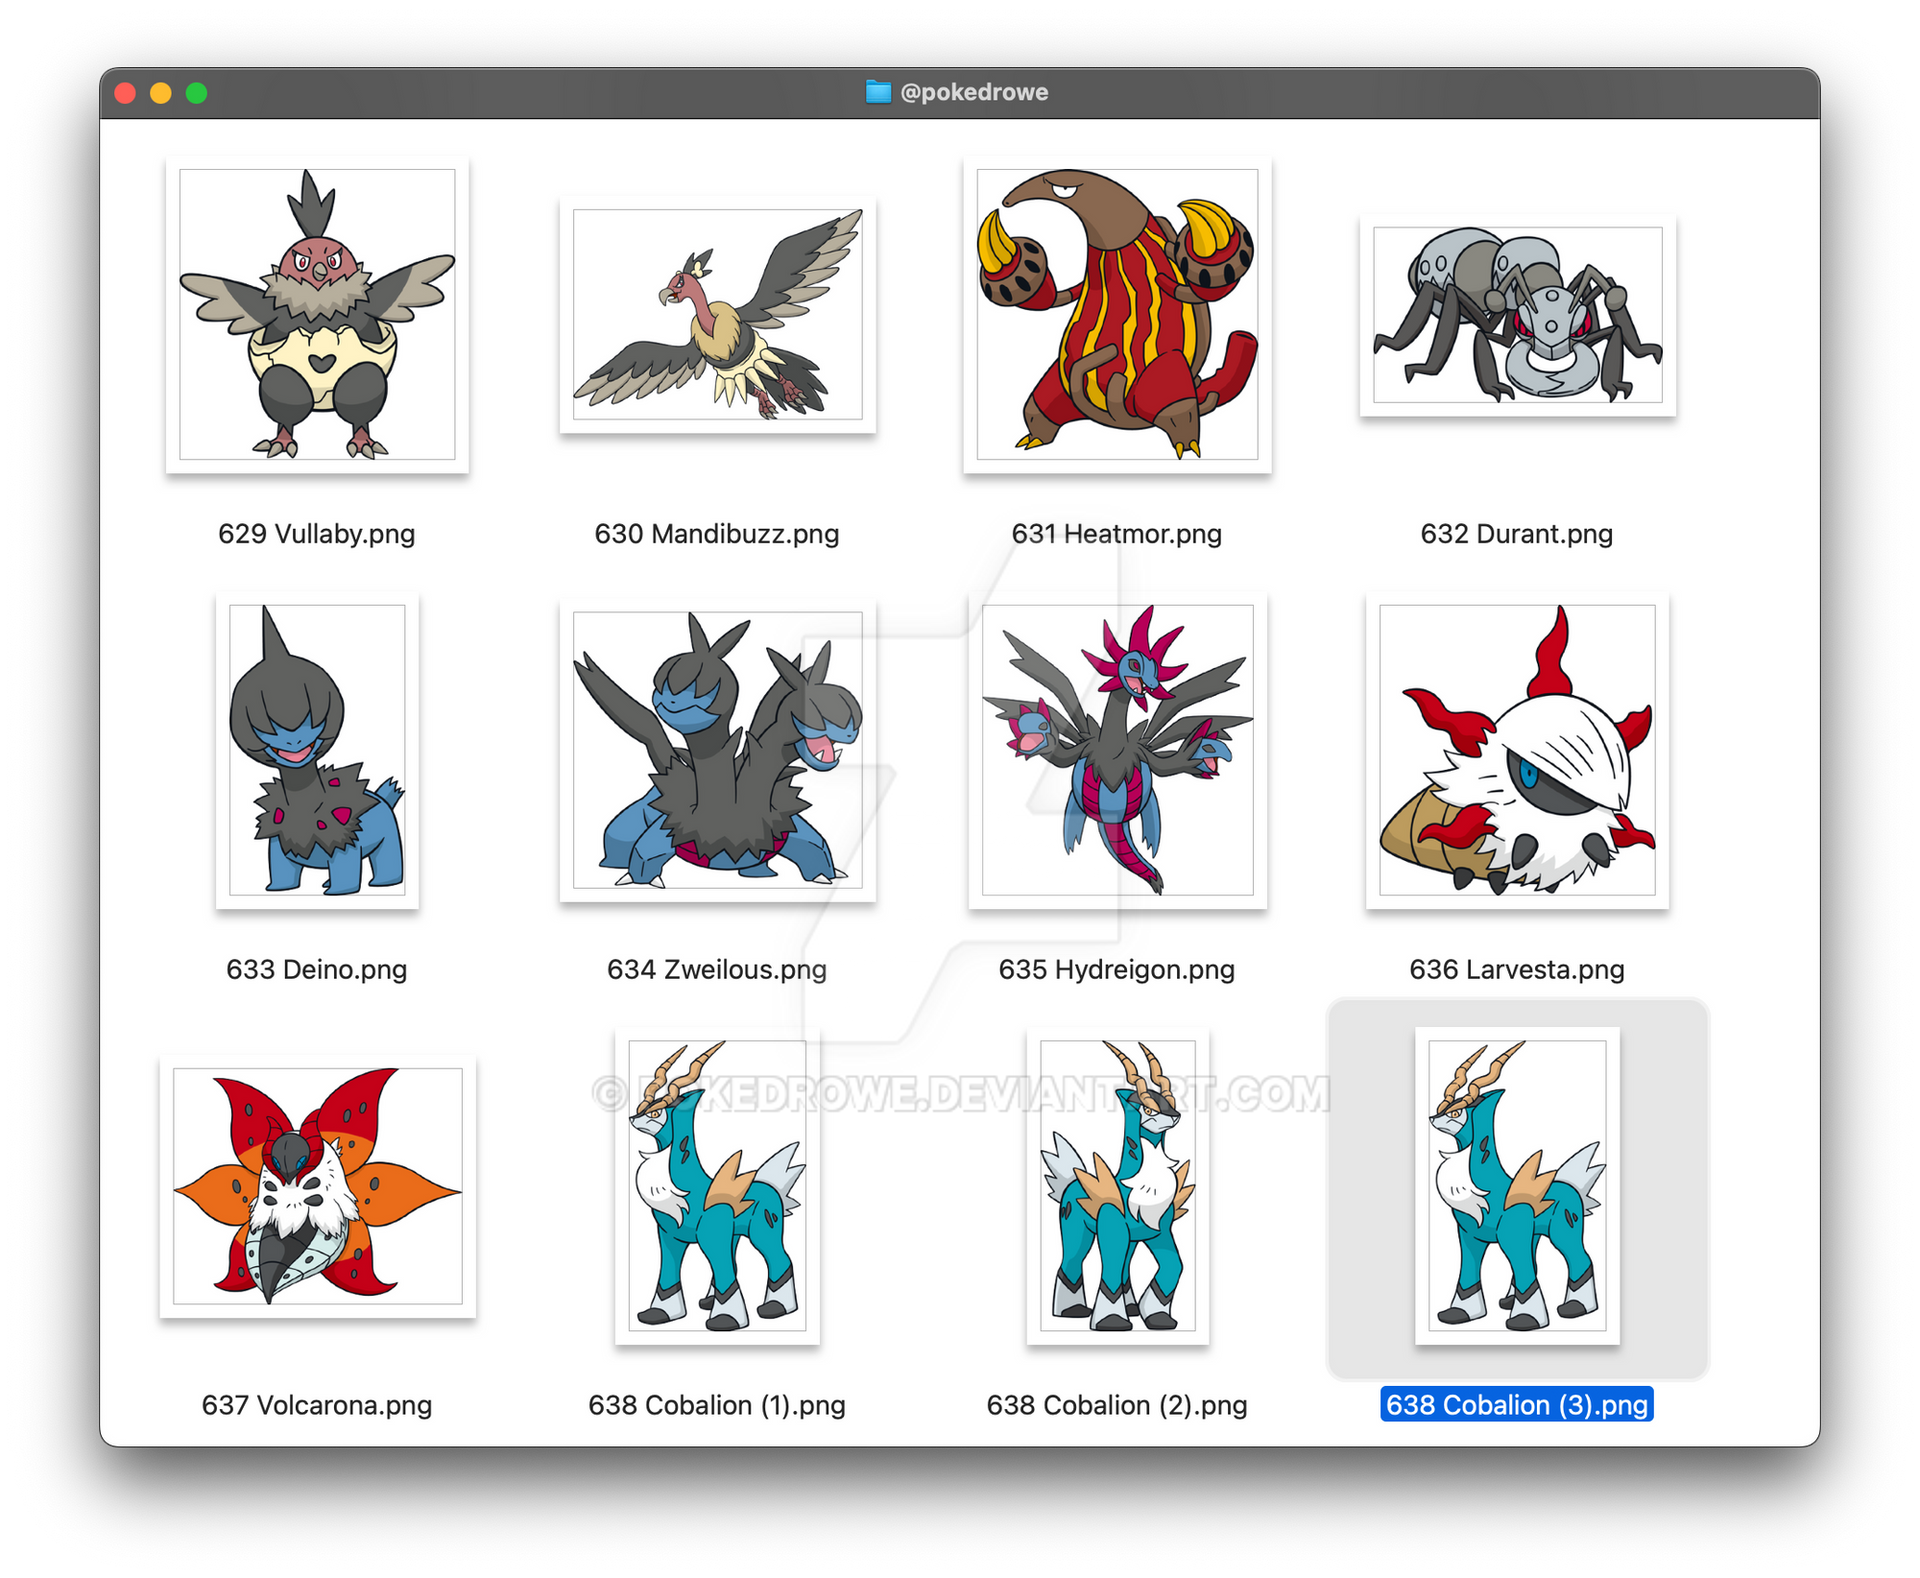Click the @pokedrowe window title
1920x1578 pixels.
(974, 92)
